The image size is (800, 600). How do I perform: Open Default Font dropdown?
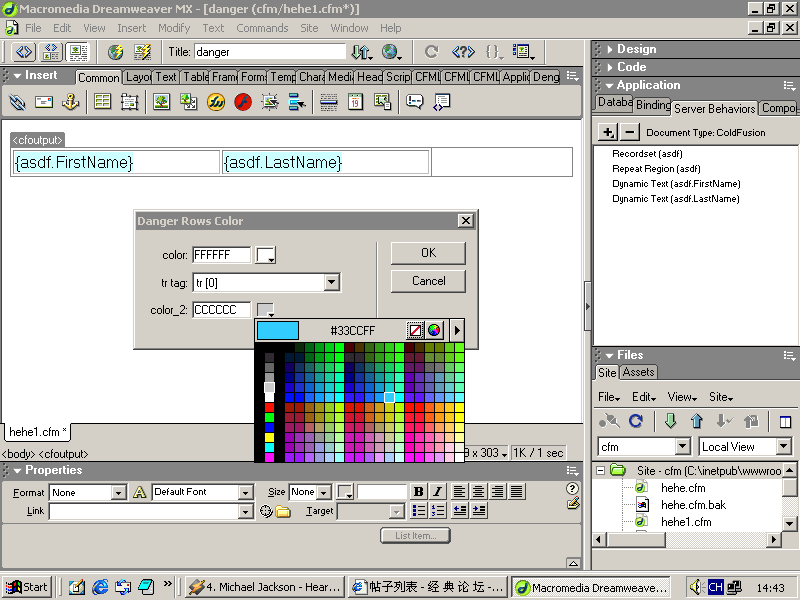(245, 492)
